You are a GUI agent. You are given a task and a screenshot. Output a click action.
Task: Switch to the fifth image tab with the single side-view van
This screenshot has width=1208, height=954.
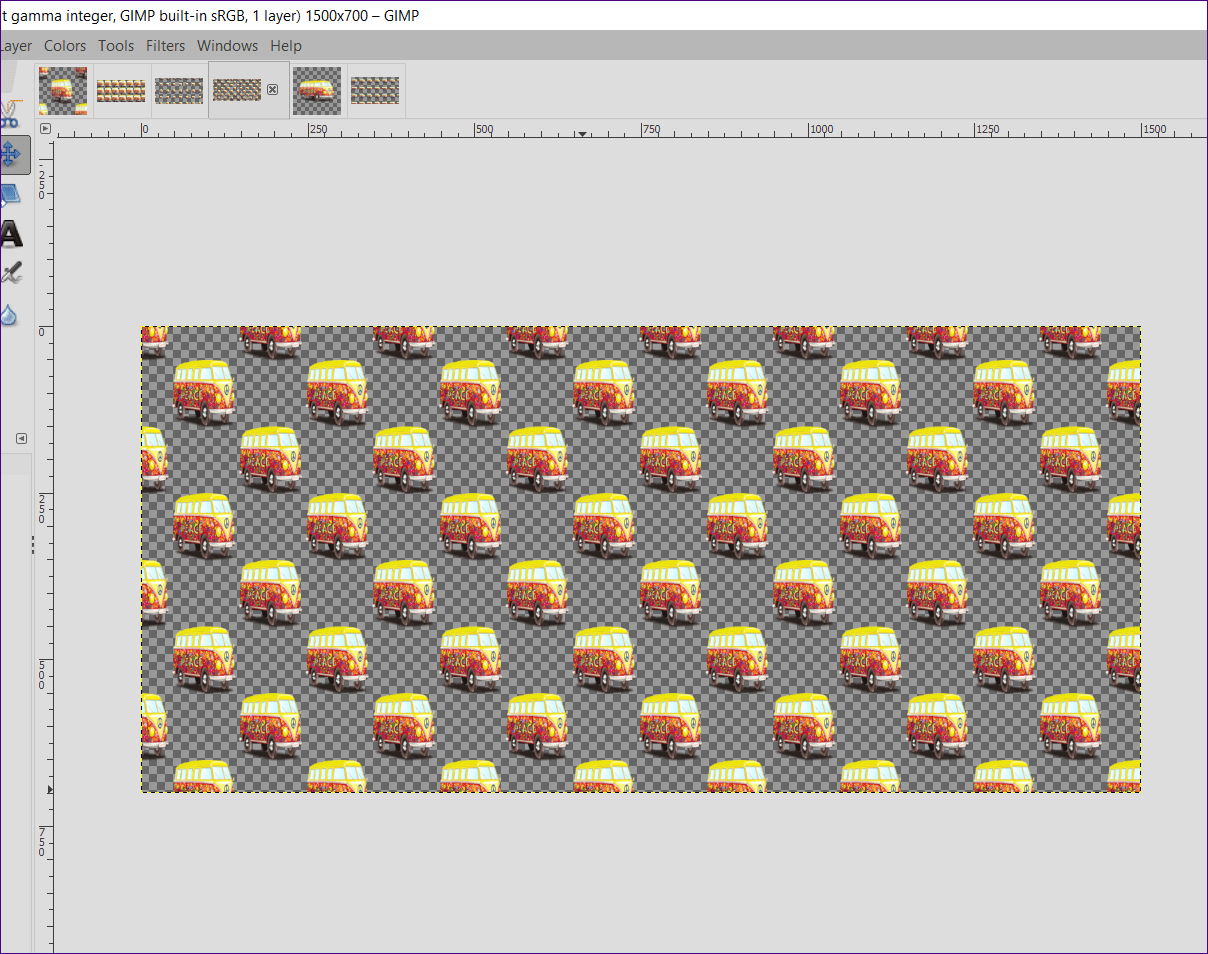pyautogui.click(x=318, y=91)
